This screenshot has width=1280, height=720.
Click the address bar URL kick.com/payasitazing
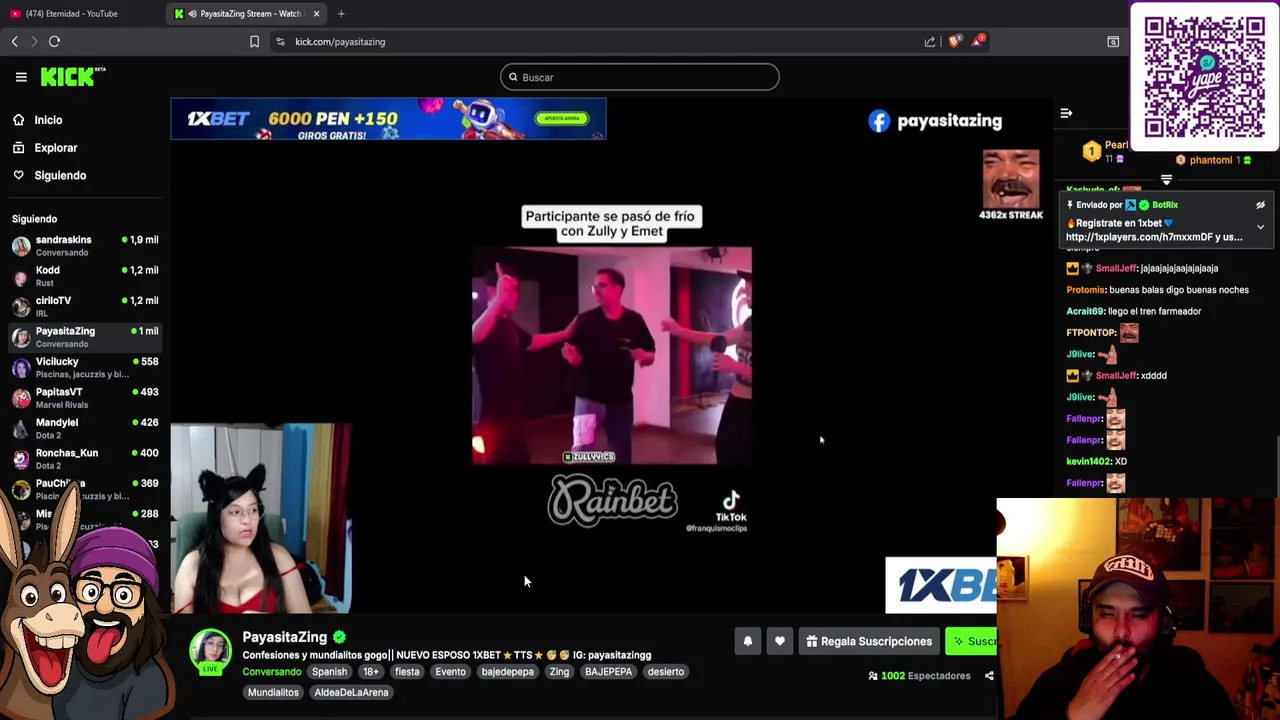(340, 42)
